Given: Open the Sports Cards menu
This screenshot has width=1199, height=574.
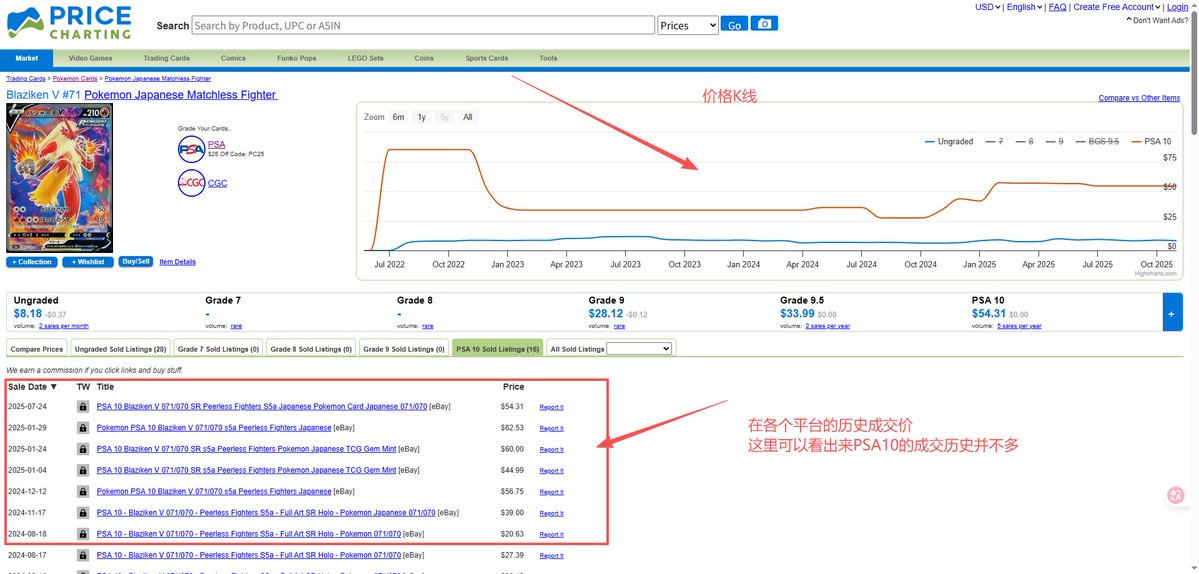Looking at the screenshot, I should click(486, 58).
